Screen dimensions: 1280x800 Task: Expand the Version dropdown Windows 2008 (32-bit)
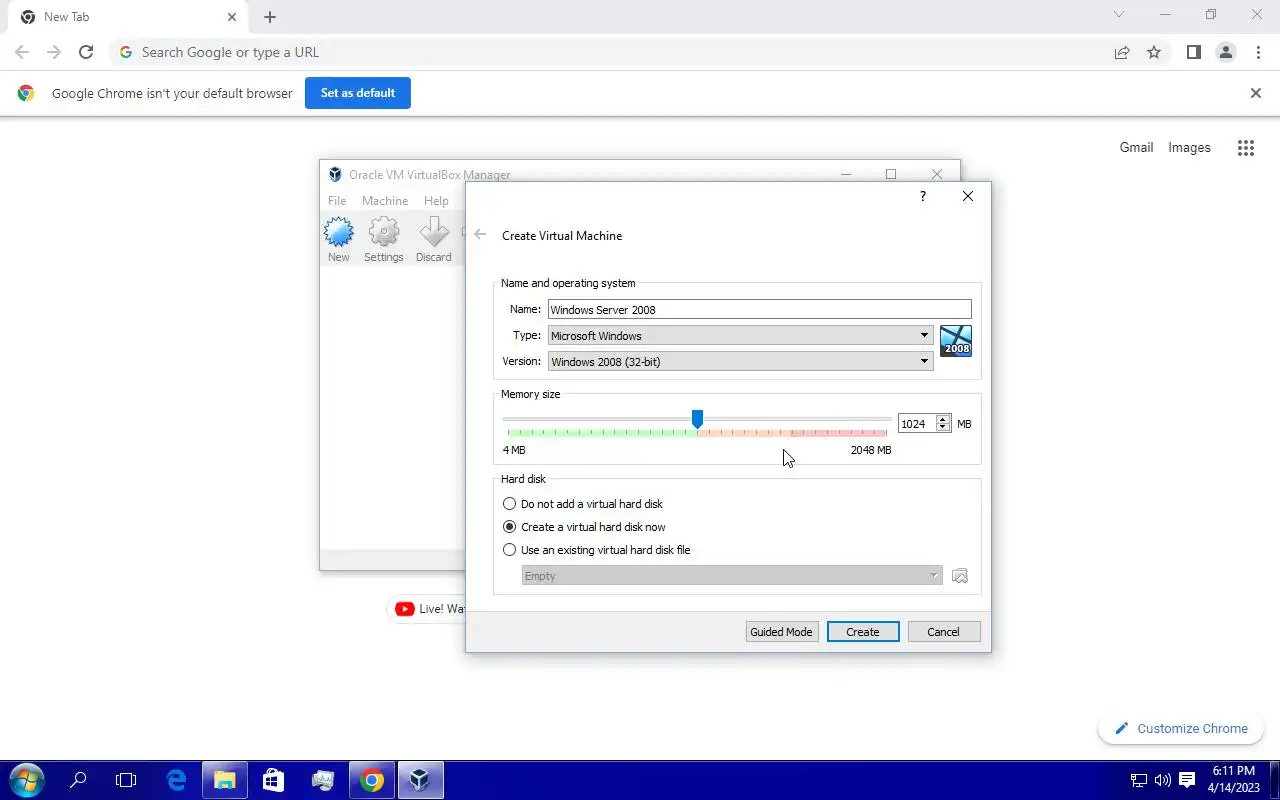[x=741, y=361]
